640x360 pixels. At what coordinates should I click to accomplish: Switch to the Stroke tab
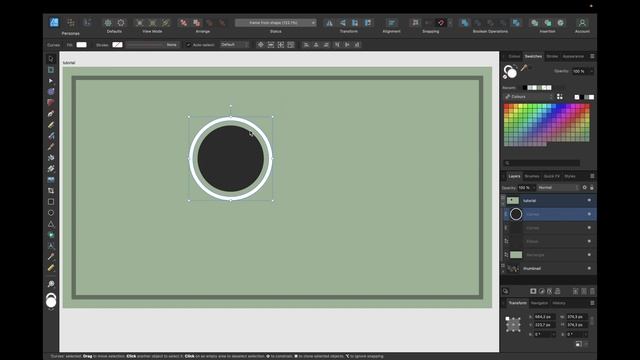tap(552, 56)
